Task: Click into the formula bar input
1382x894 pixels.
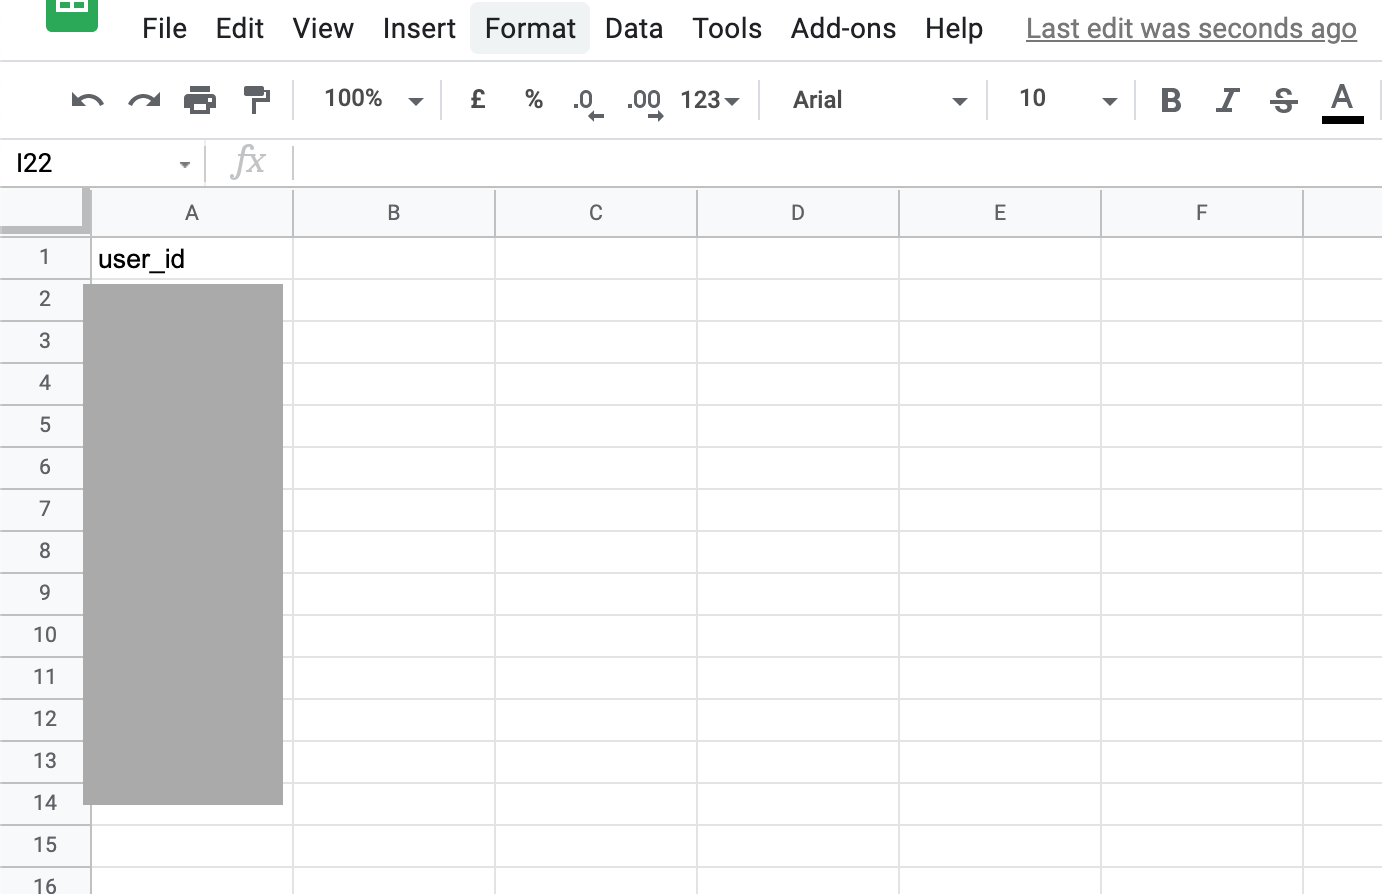Action: [x=836, y=163]
